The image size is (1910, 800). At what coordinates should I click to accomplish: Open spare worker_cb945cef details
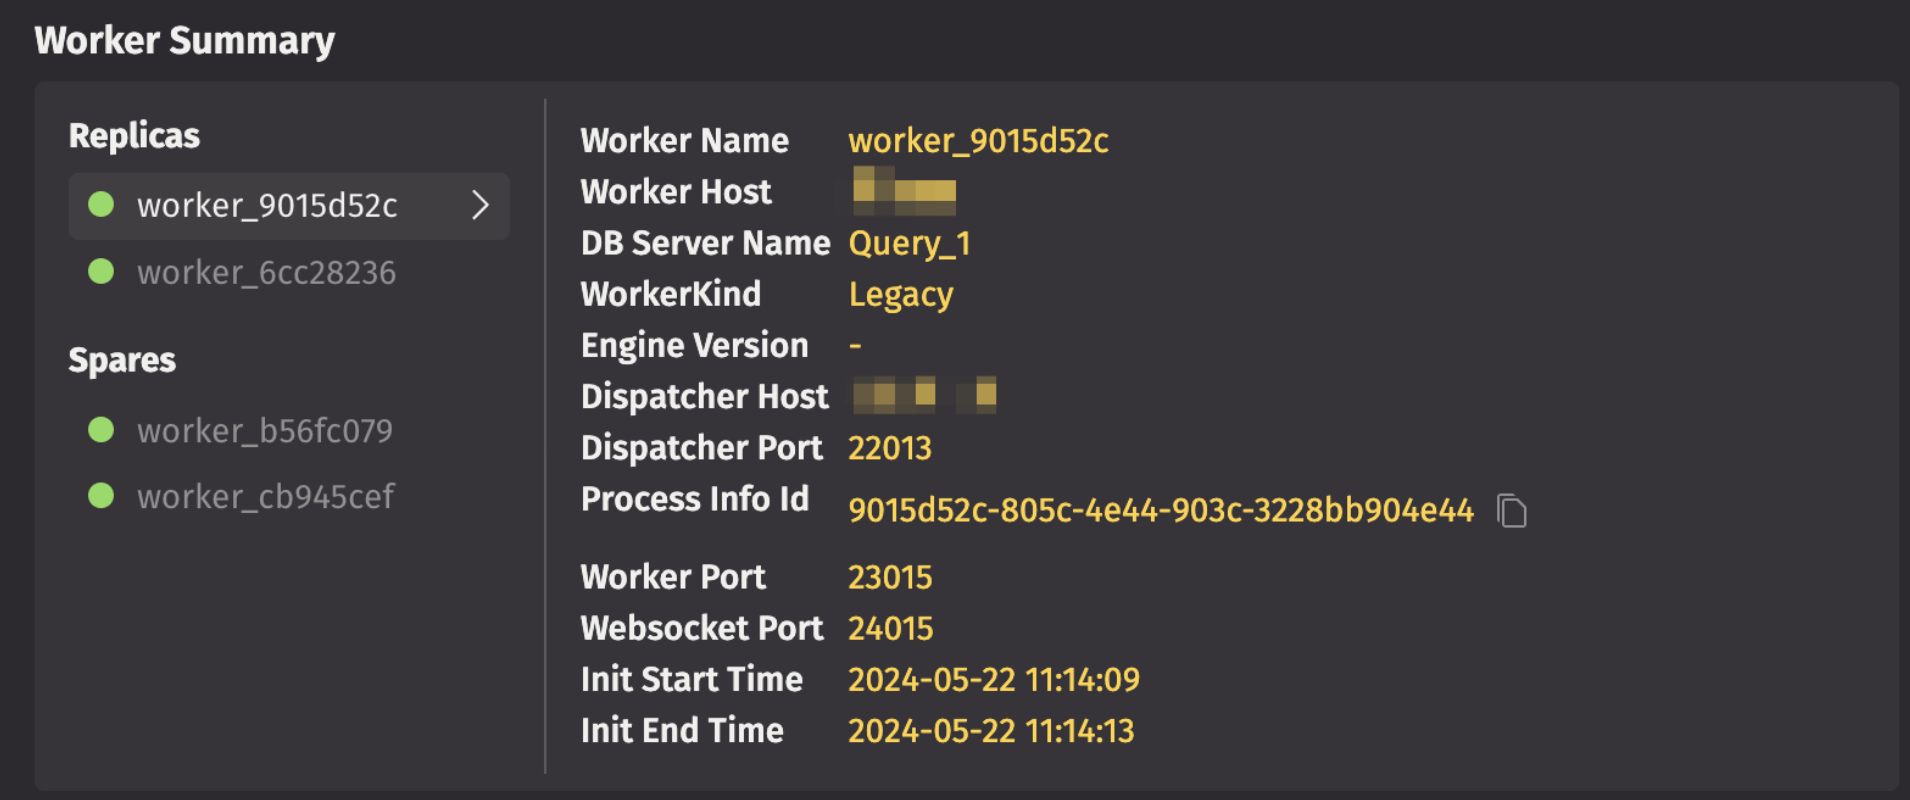[x=266, y=496]
